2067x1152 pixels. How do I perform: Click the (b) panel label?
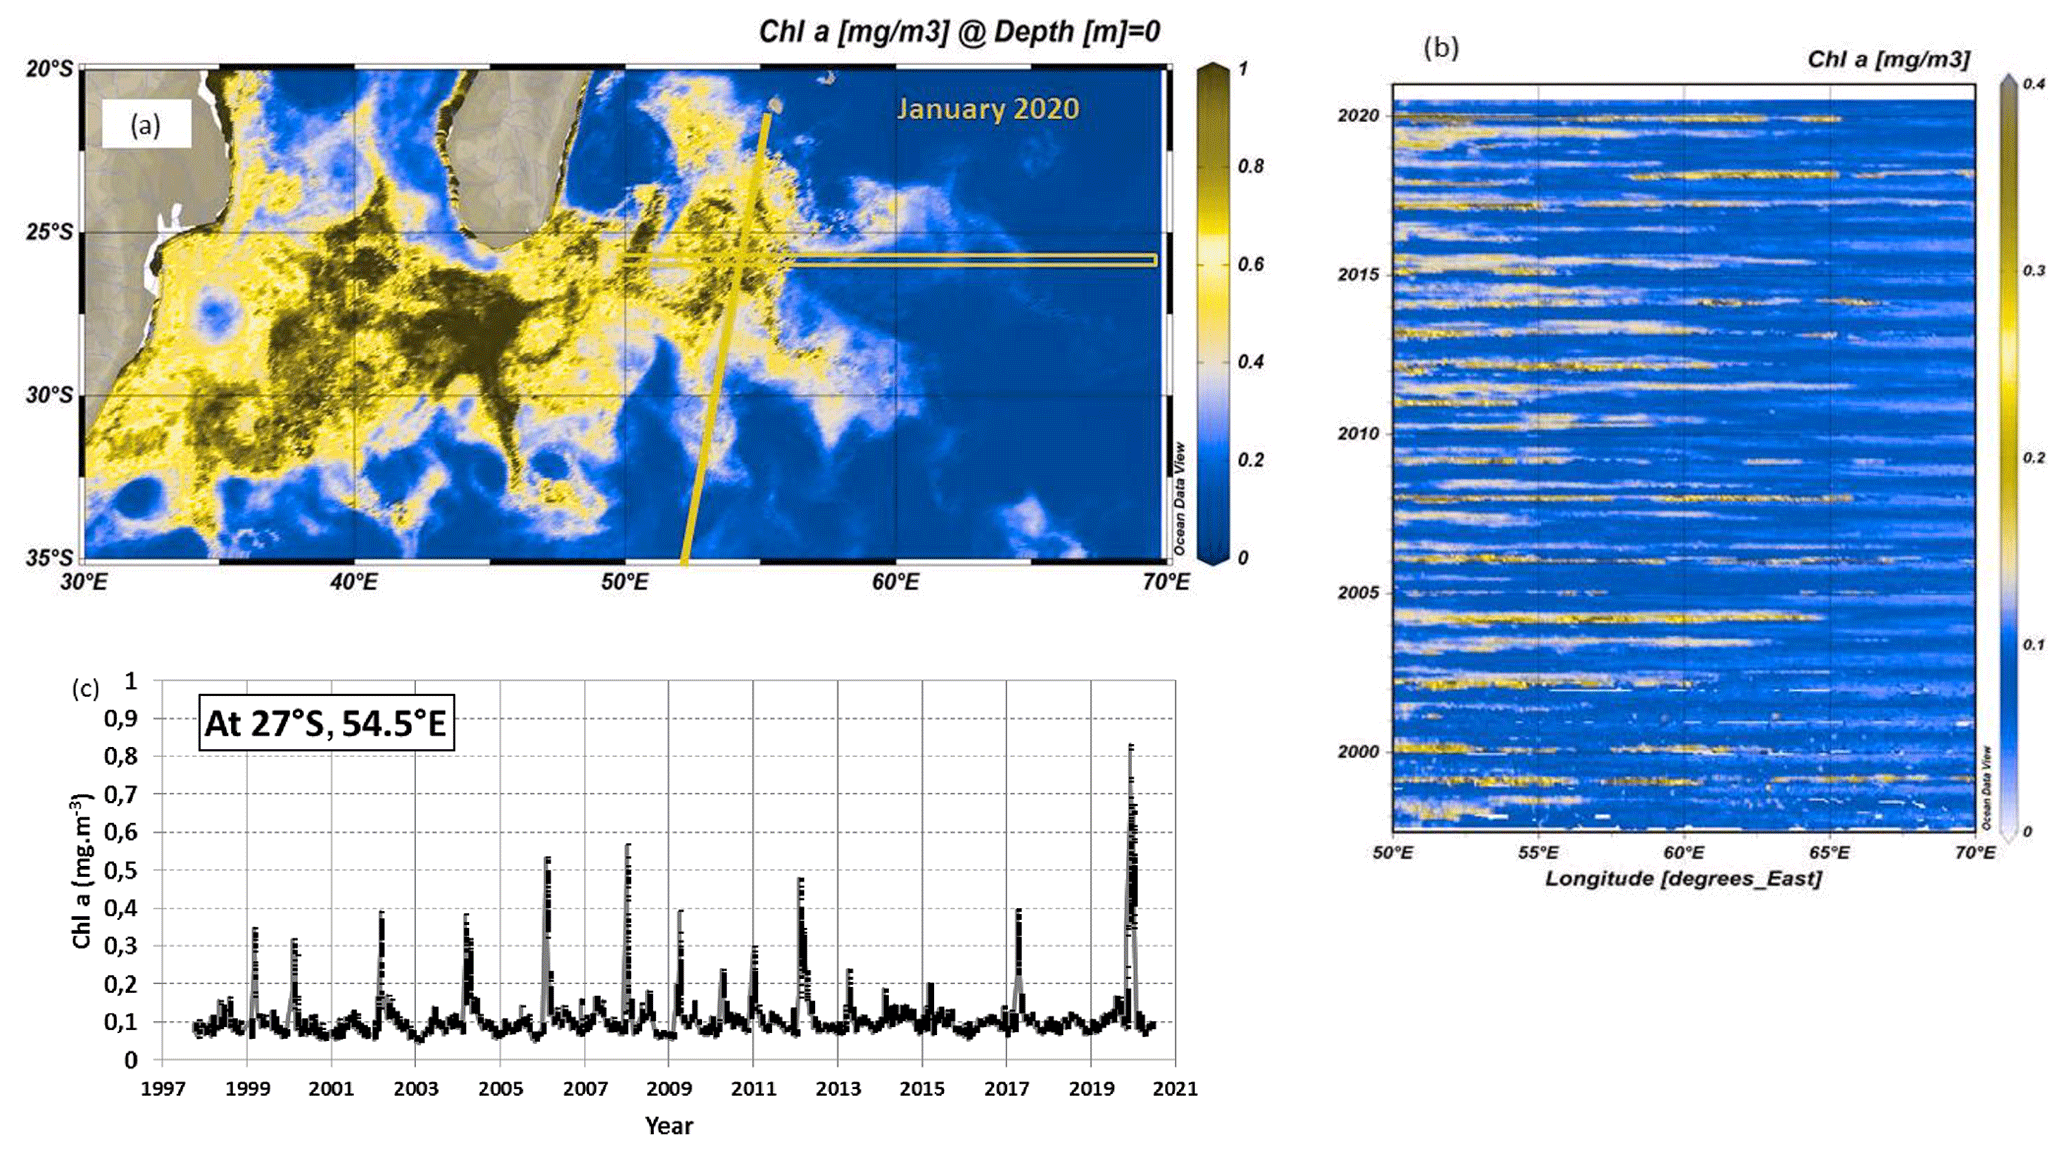point(1441,47)
